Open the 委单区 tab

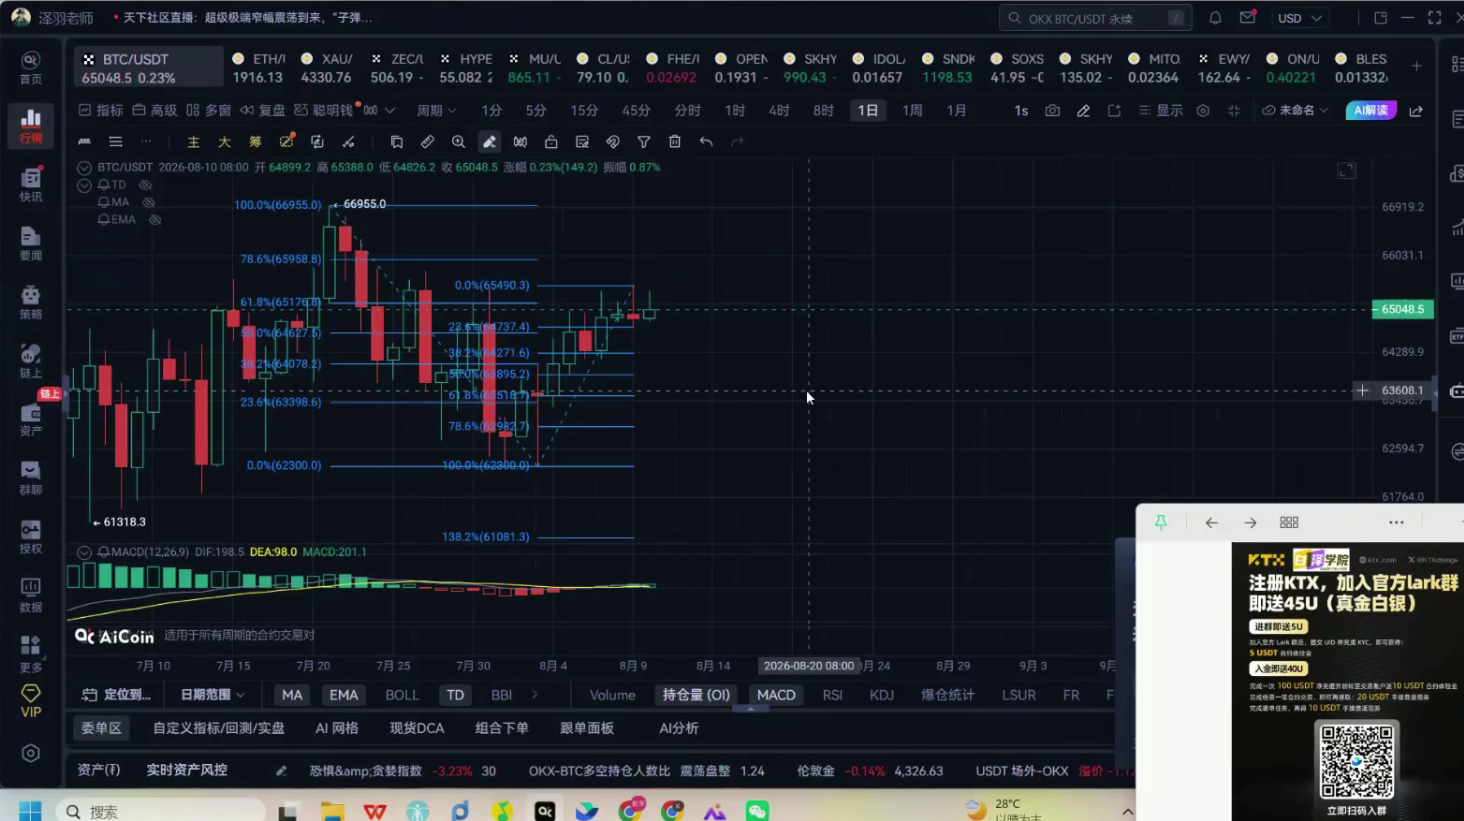(101, 728)
